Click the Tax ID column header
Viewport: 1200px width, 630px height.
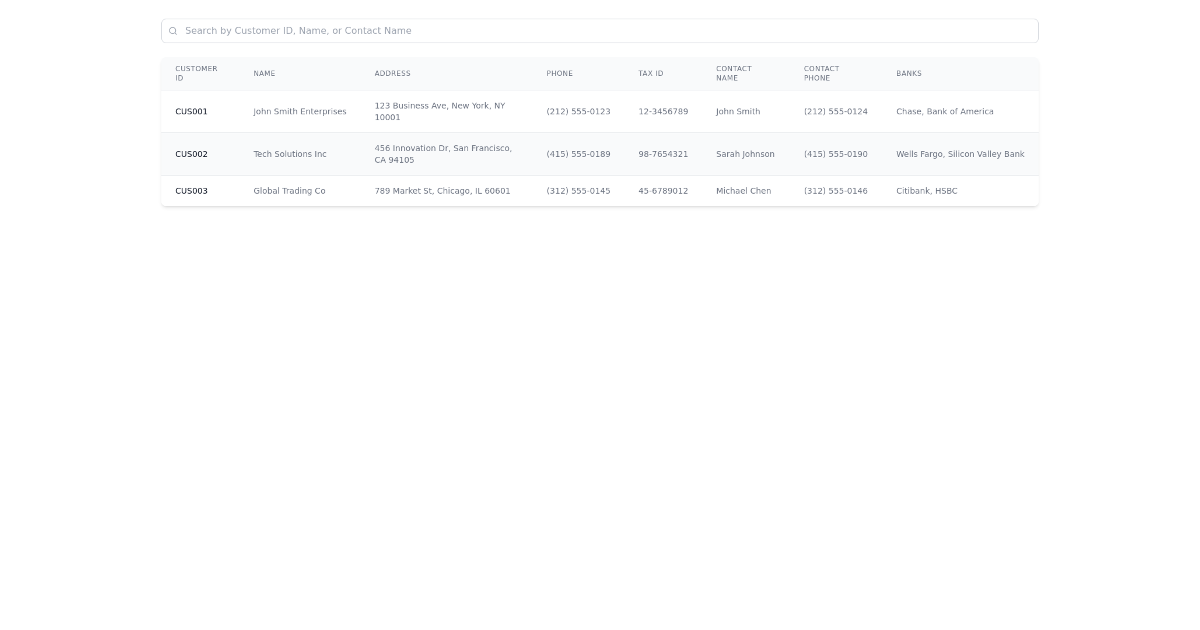(651, 74)
